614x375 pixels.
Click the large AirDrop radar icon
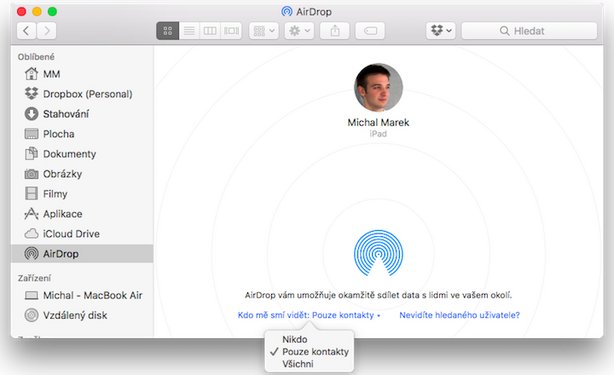378,253
